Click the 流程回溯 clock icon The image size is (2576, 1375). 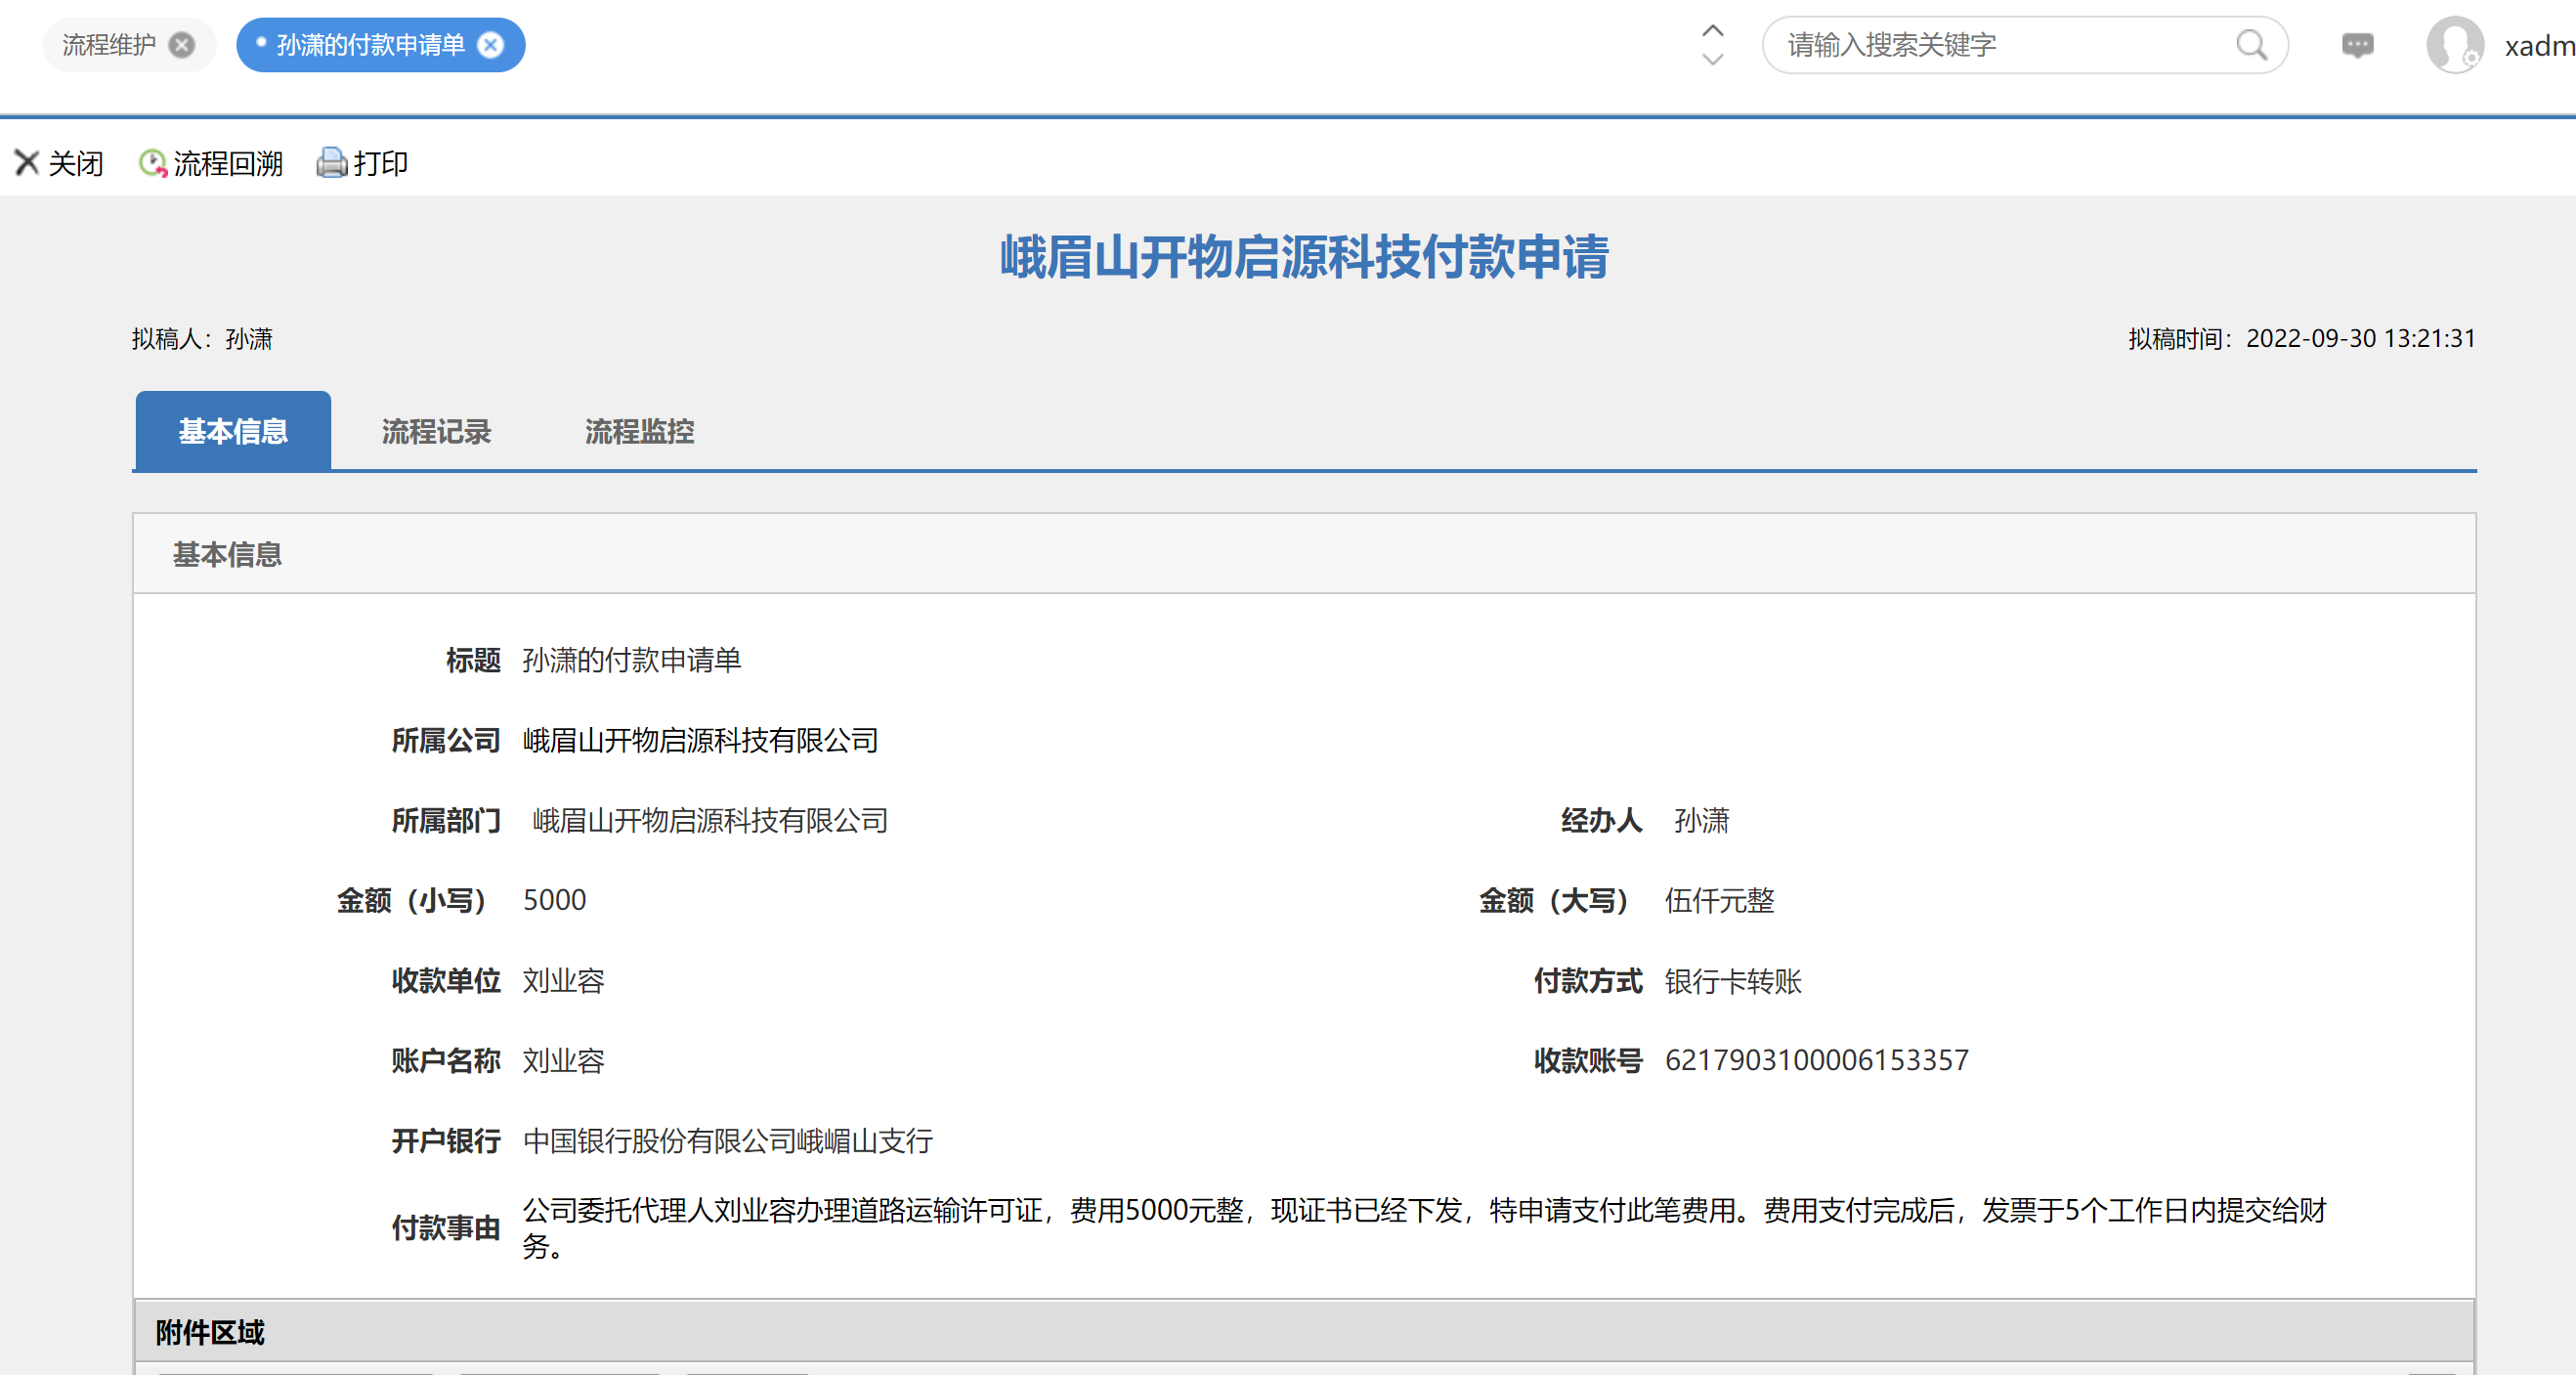point(152,162)
